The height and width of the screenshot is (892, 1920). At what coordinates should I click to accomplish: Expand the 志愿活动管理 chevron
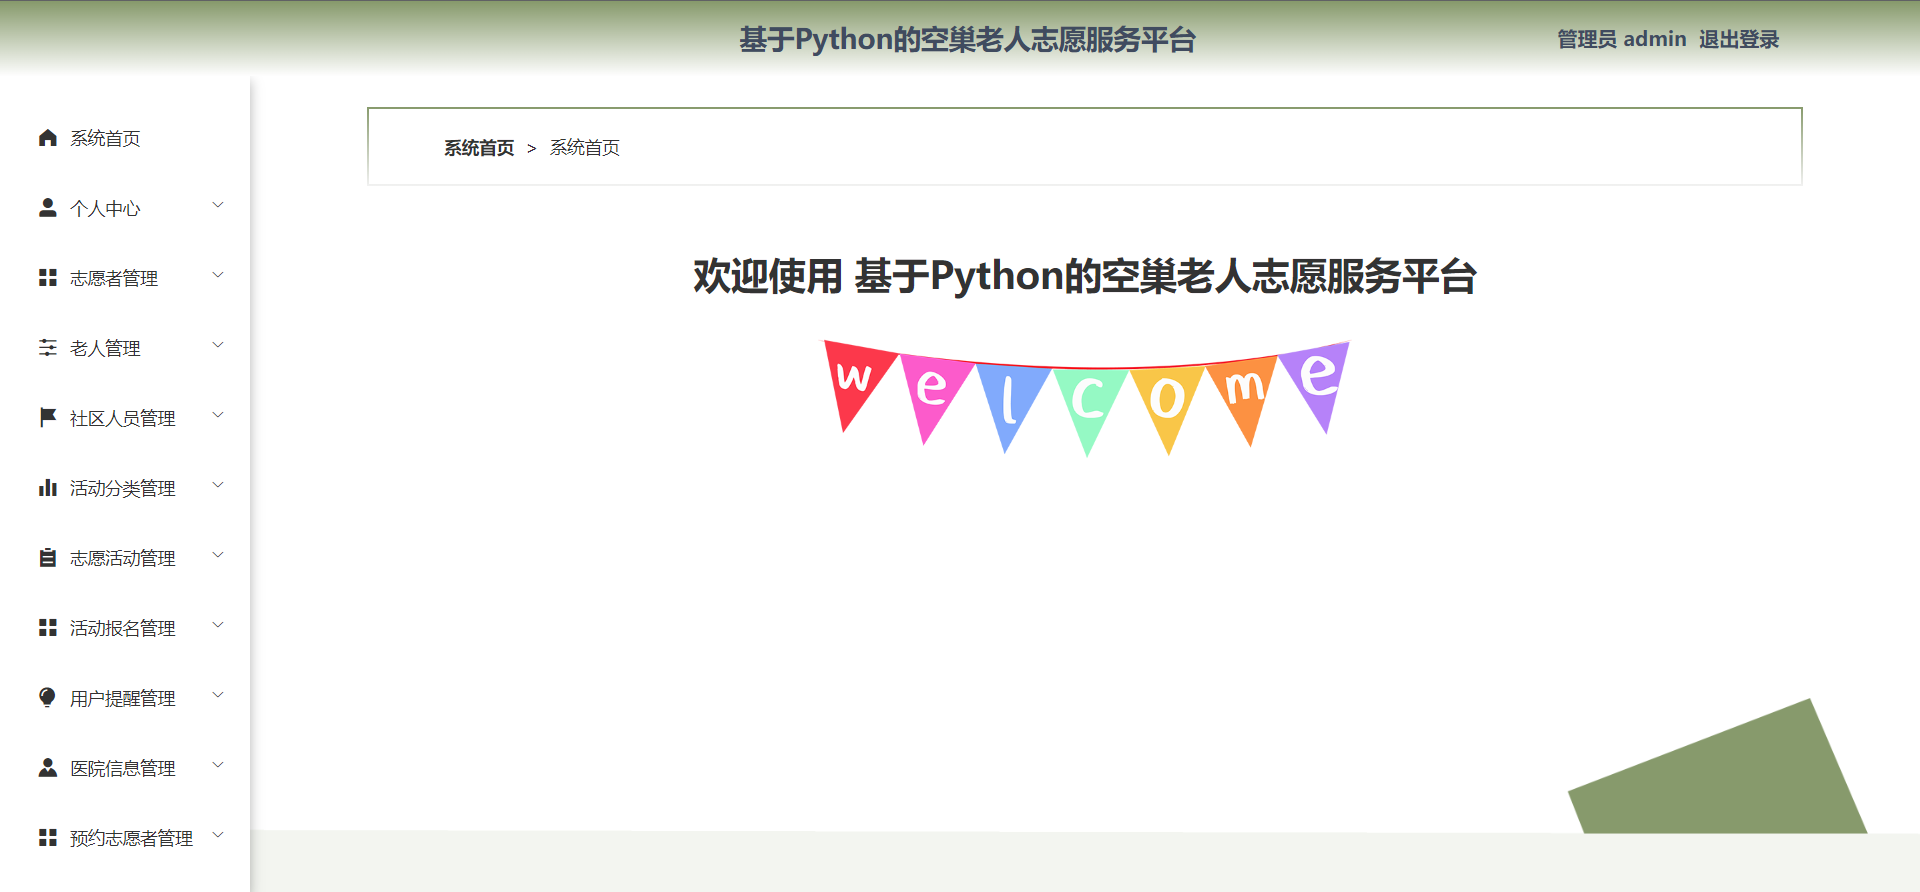tap(218, 555)
